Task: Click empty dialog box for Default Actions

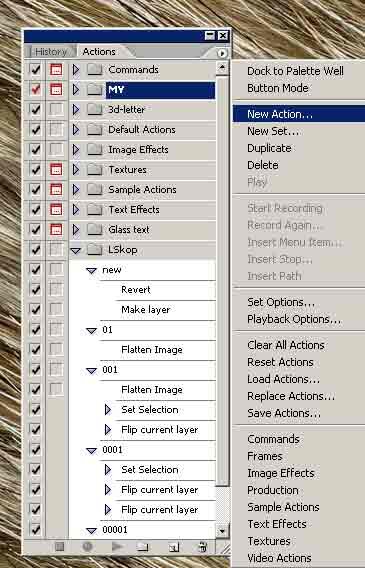Action: pyautogui.click(x=56, y=129)
